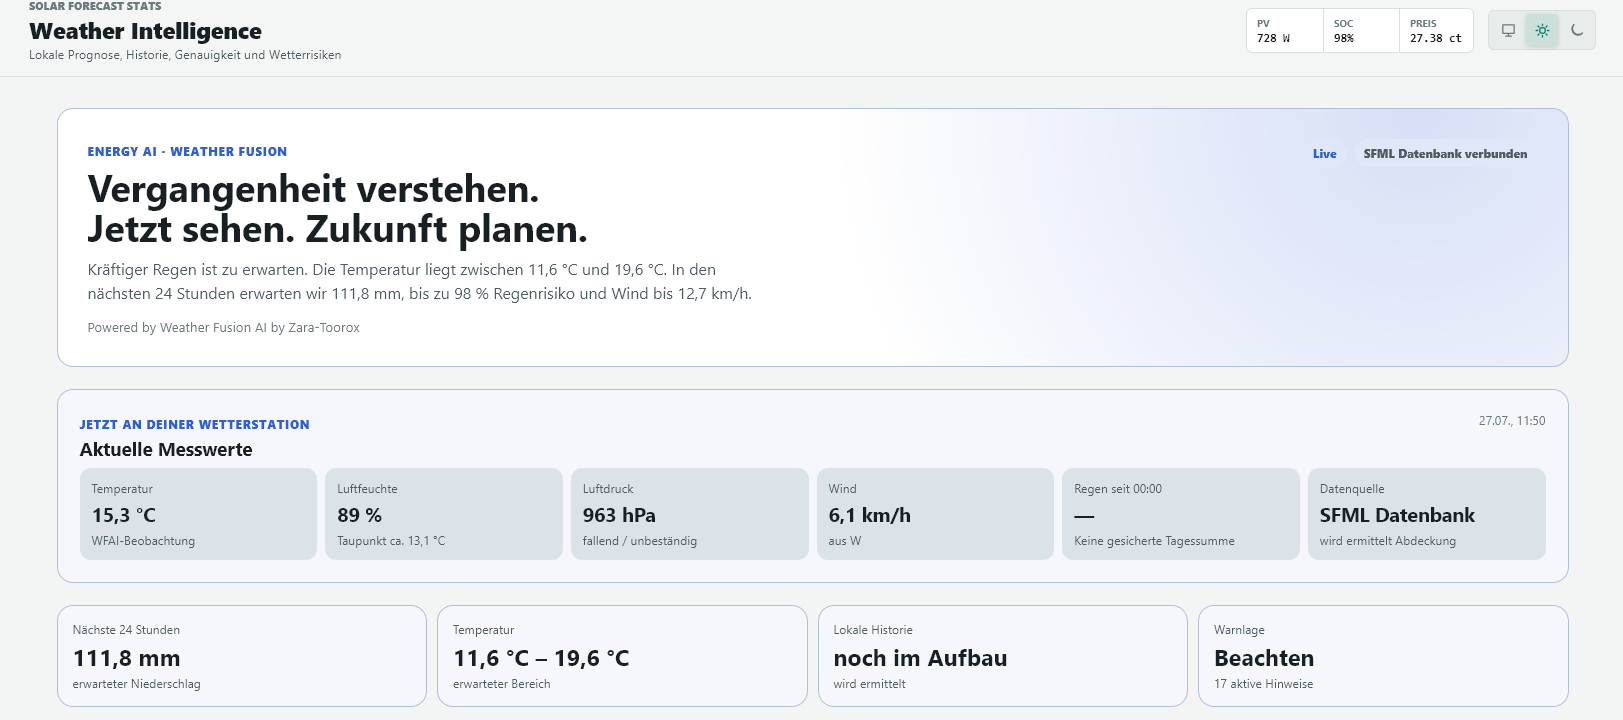Image resolution: width=1623 pixels, height=720 pixels.
Task: Click Powered by Weather Fusion AI text
Action: click(223, 328)
